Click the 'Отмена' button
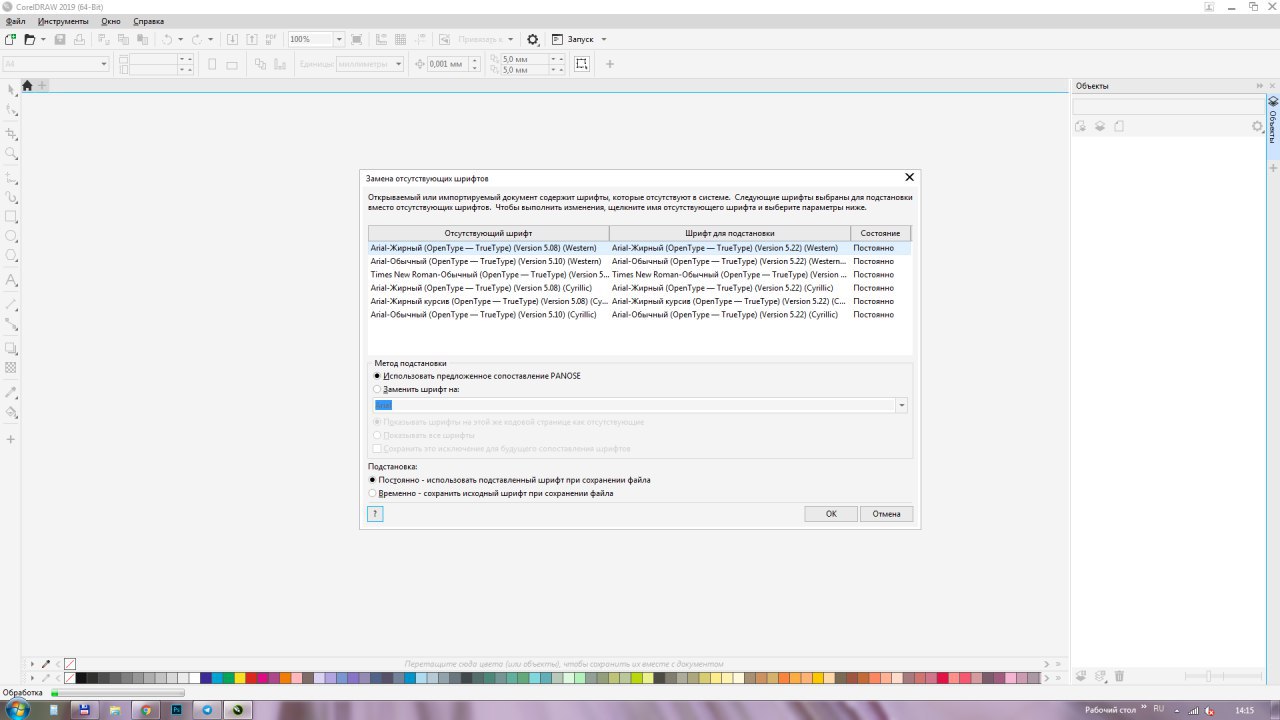 [886, 514]
